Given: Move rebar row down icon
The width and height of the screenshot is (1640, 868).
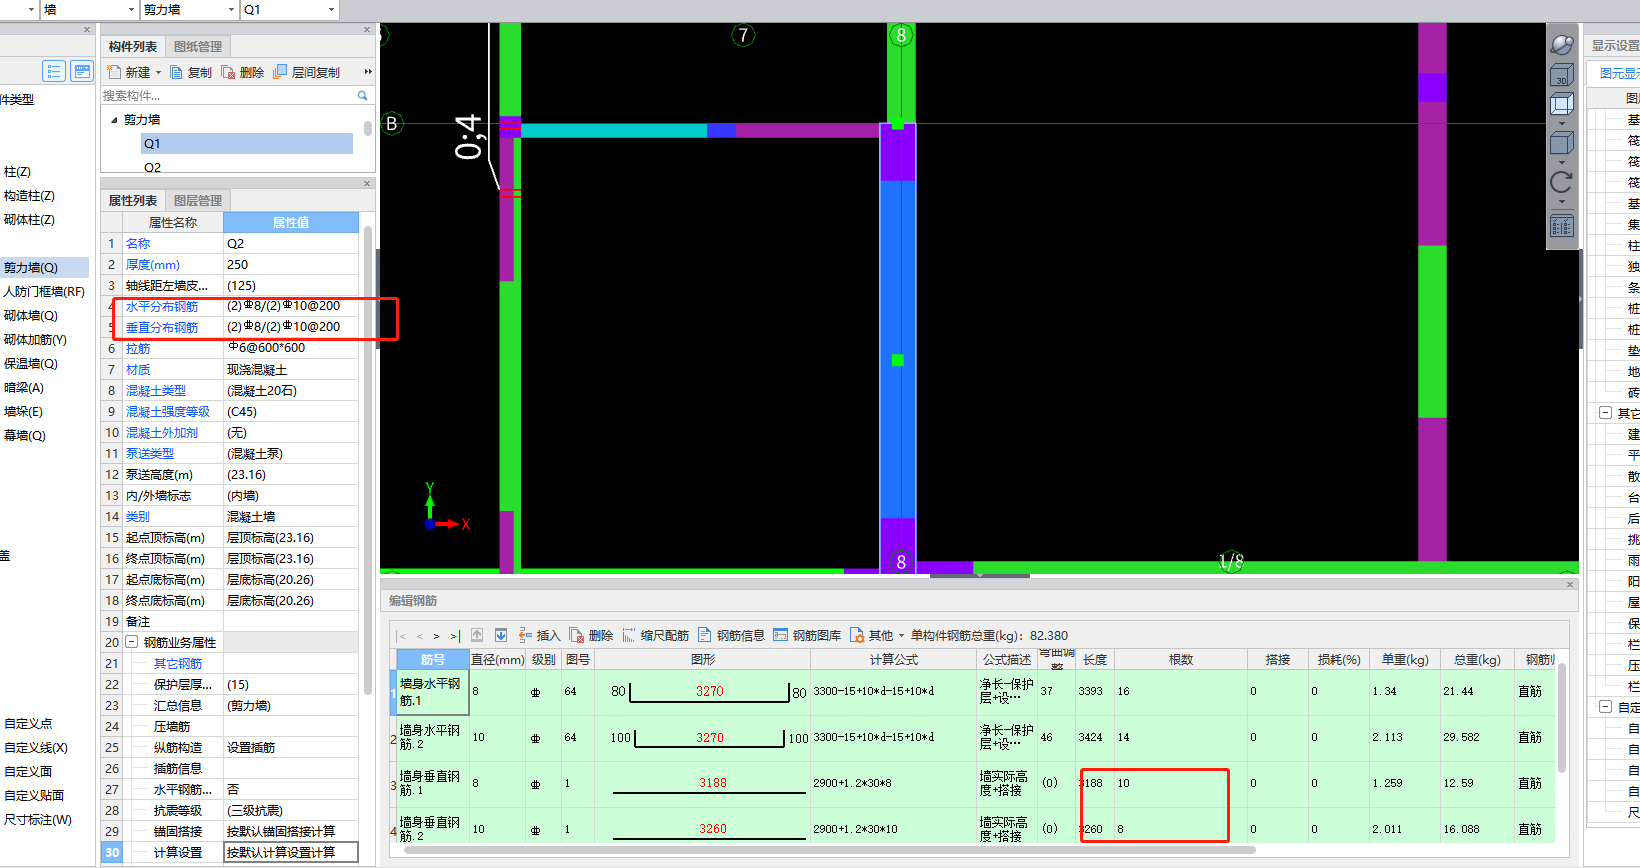Looking at the screenshot, I should (x=501, y=635).
